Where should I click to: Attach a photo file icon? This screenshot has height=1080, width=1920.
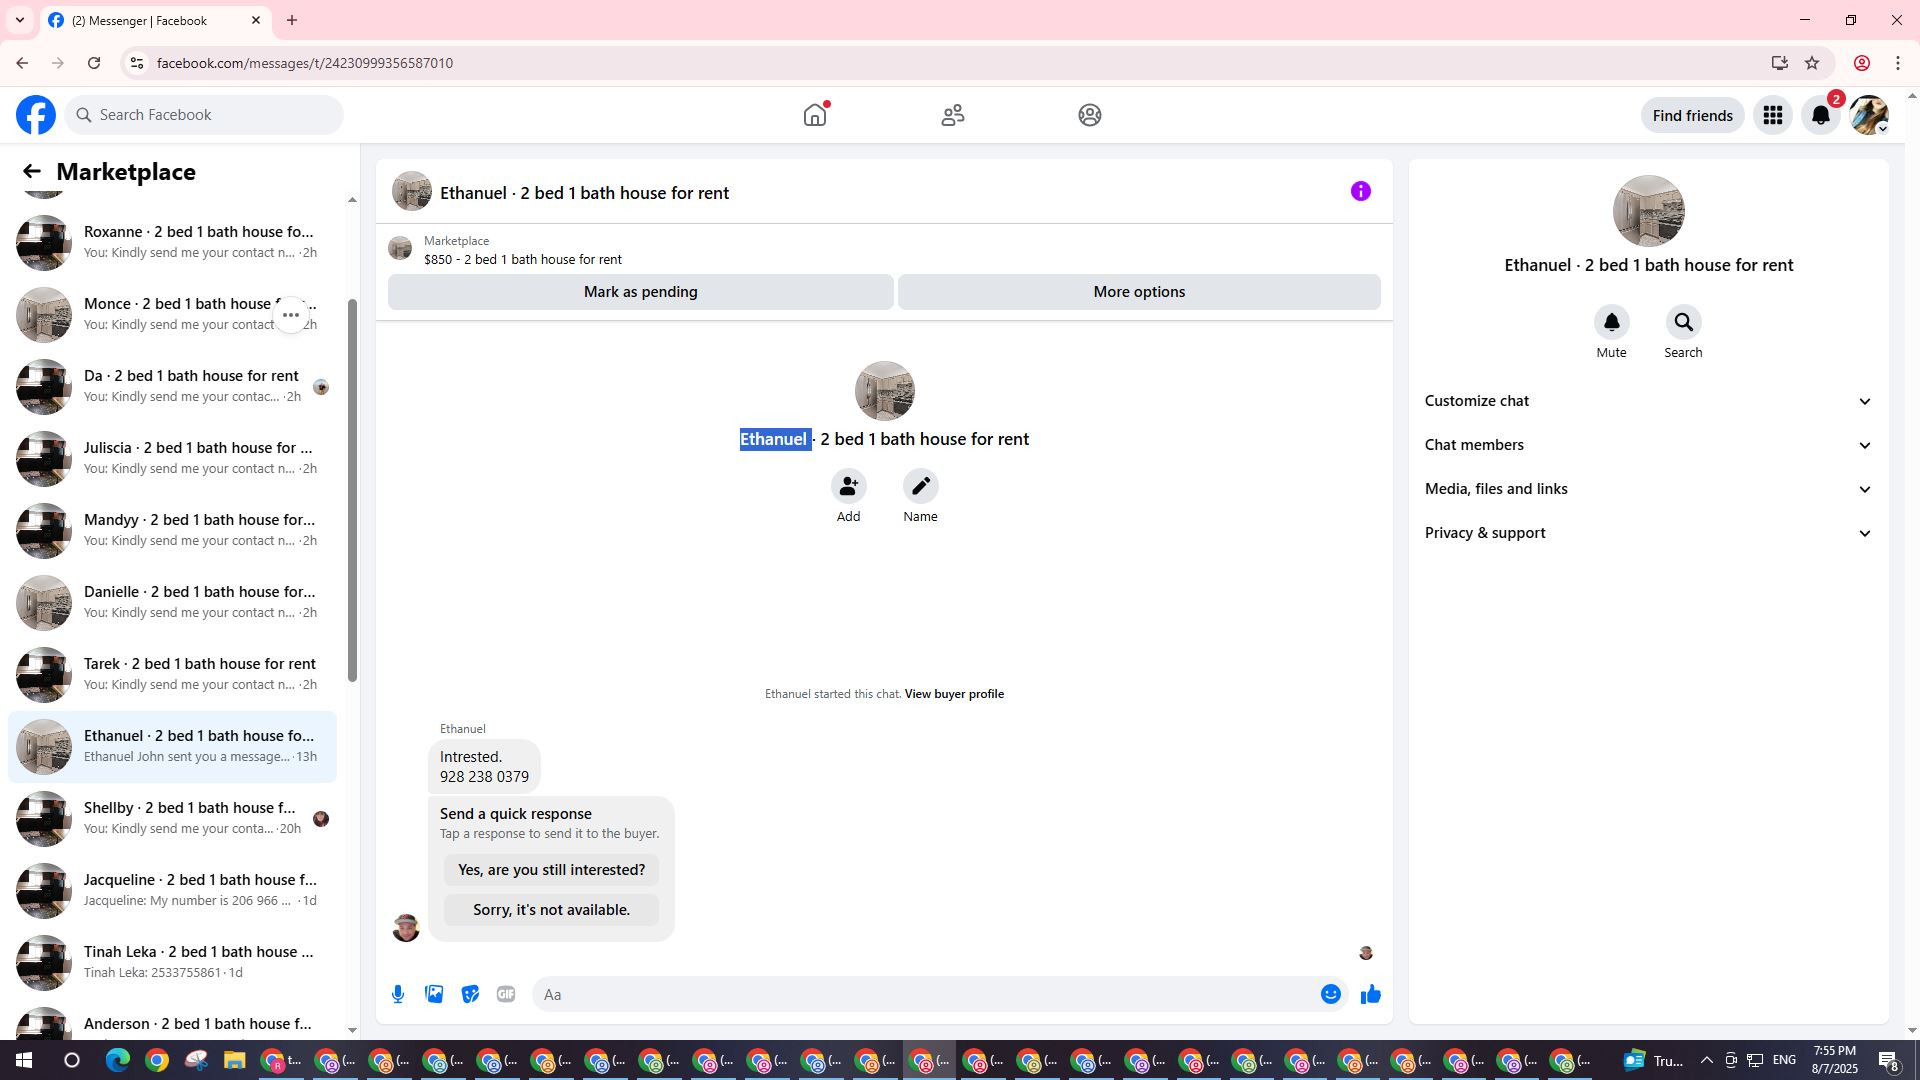434,994
